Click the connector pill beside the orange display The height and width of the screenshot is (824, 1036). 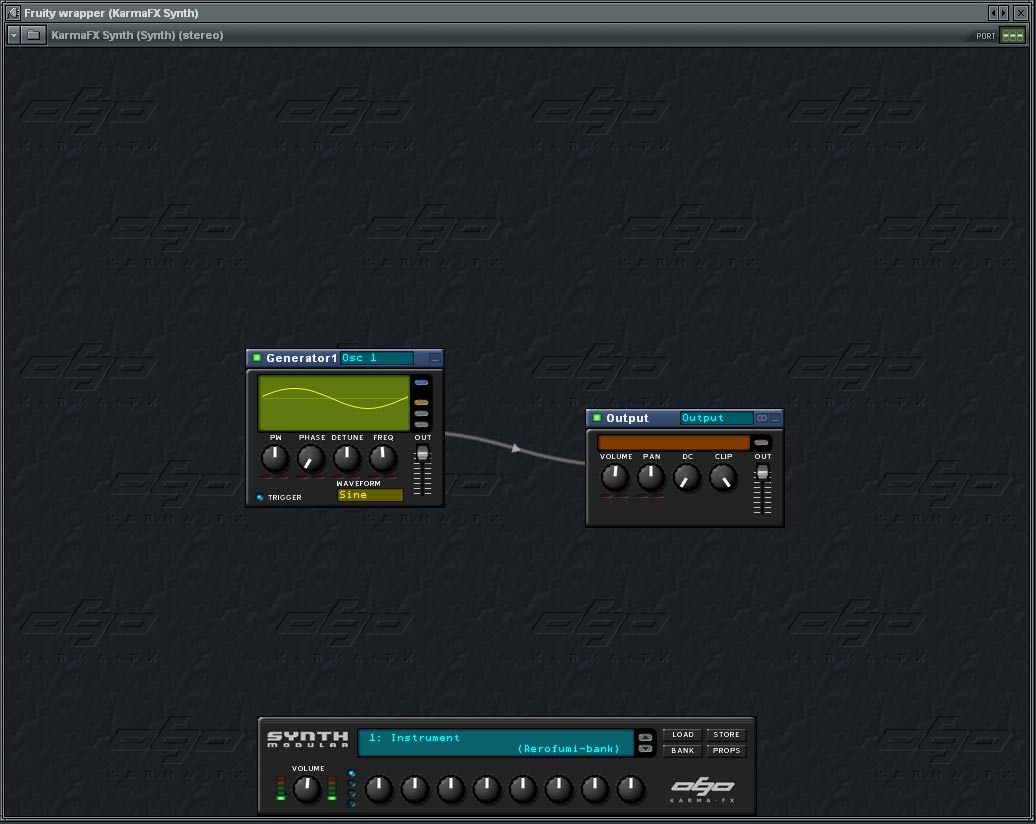761,443
